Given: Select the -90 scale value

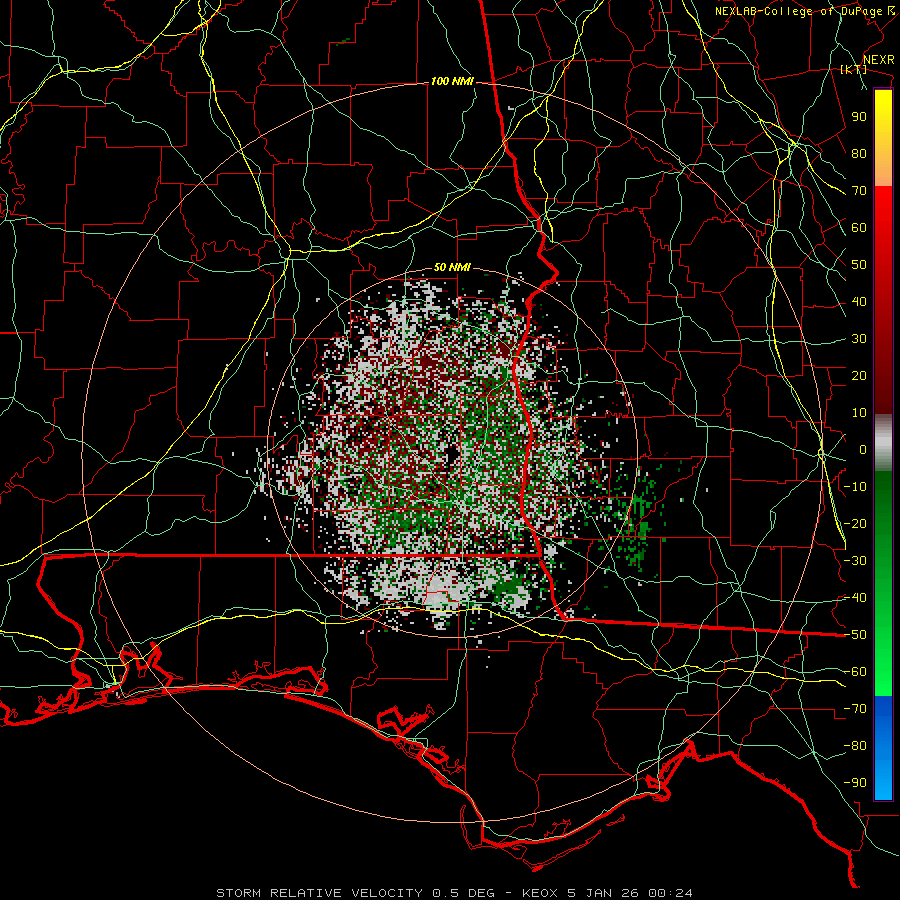Looking at the screenshot, I should tap(855, 783).
